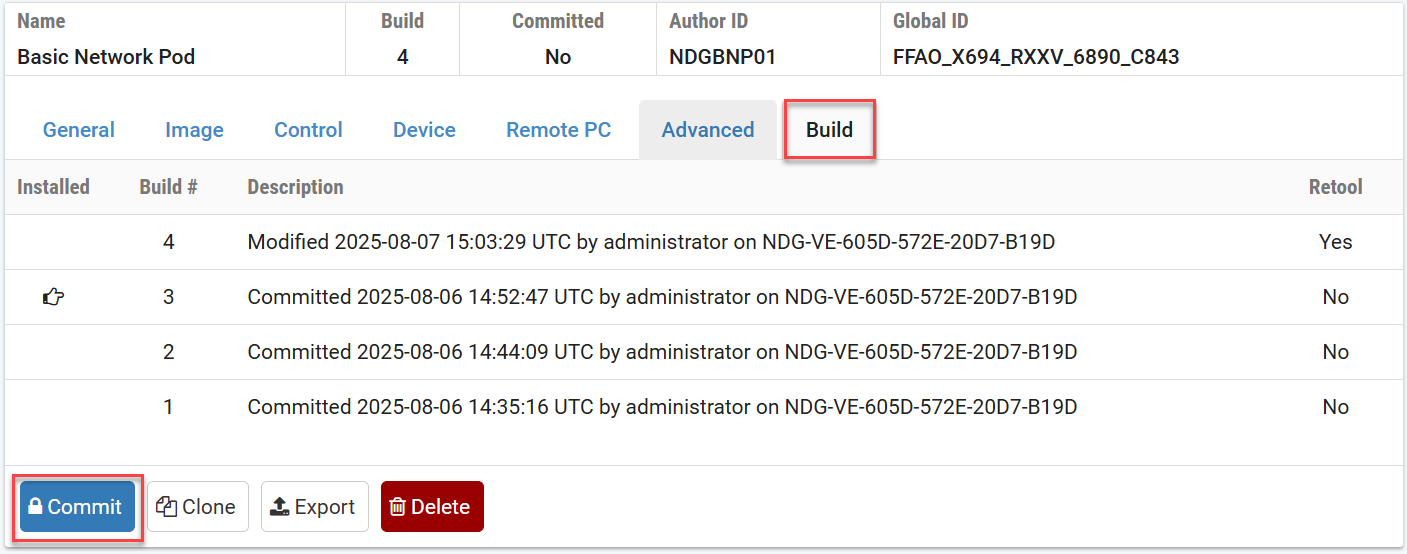Image resolution: width=1407 pixels, height=554 pixels.
Task: Select build 3 committed 14:52:47 row
Action: pos(662,297)
